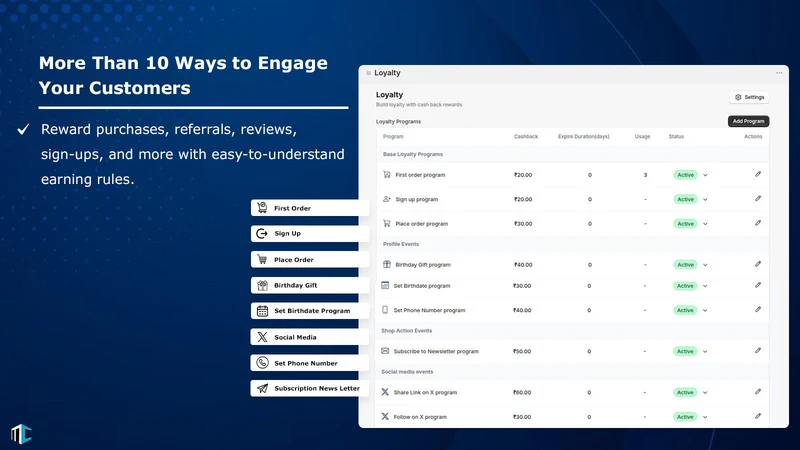Click the Profile Events section label
800x450 pixels.
click(401, 244)
